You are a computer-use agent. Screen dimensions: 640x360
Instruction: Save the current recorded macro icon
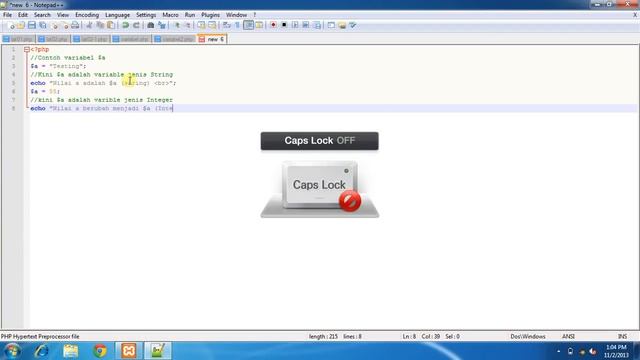click(x=317, y=25)
